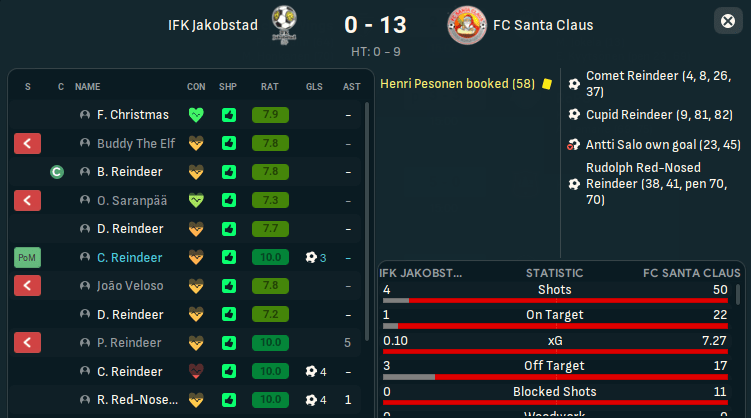
Task: Click own goal icon beside Antti Salo
Action: tap(574, 145)
